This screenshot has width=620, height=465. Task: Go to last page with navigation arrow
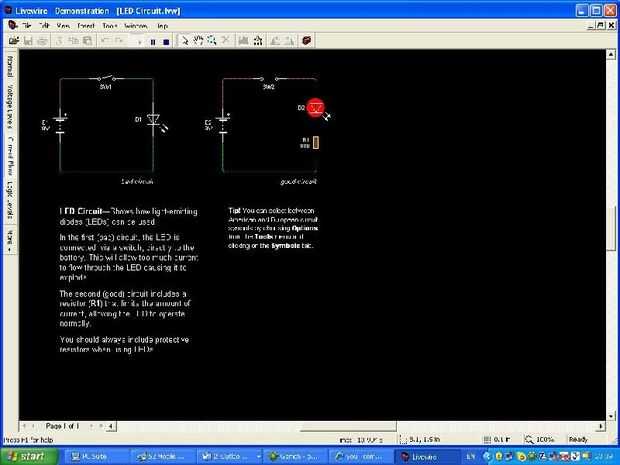tap(101, 426)
